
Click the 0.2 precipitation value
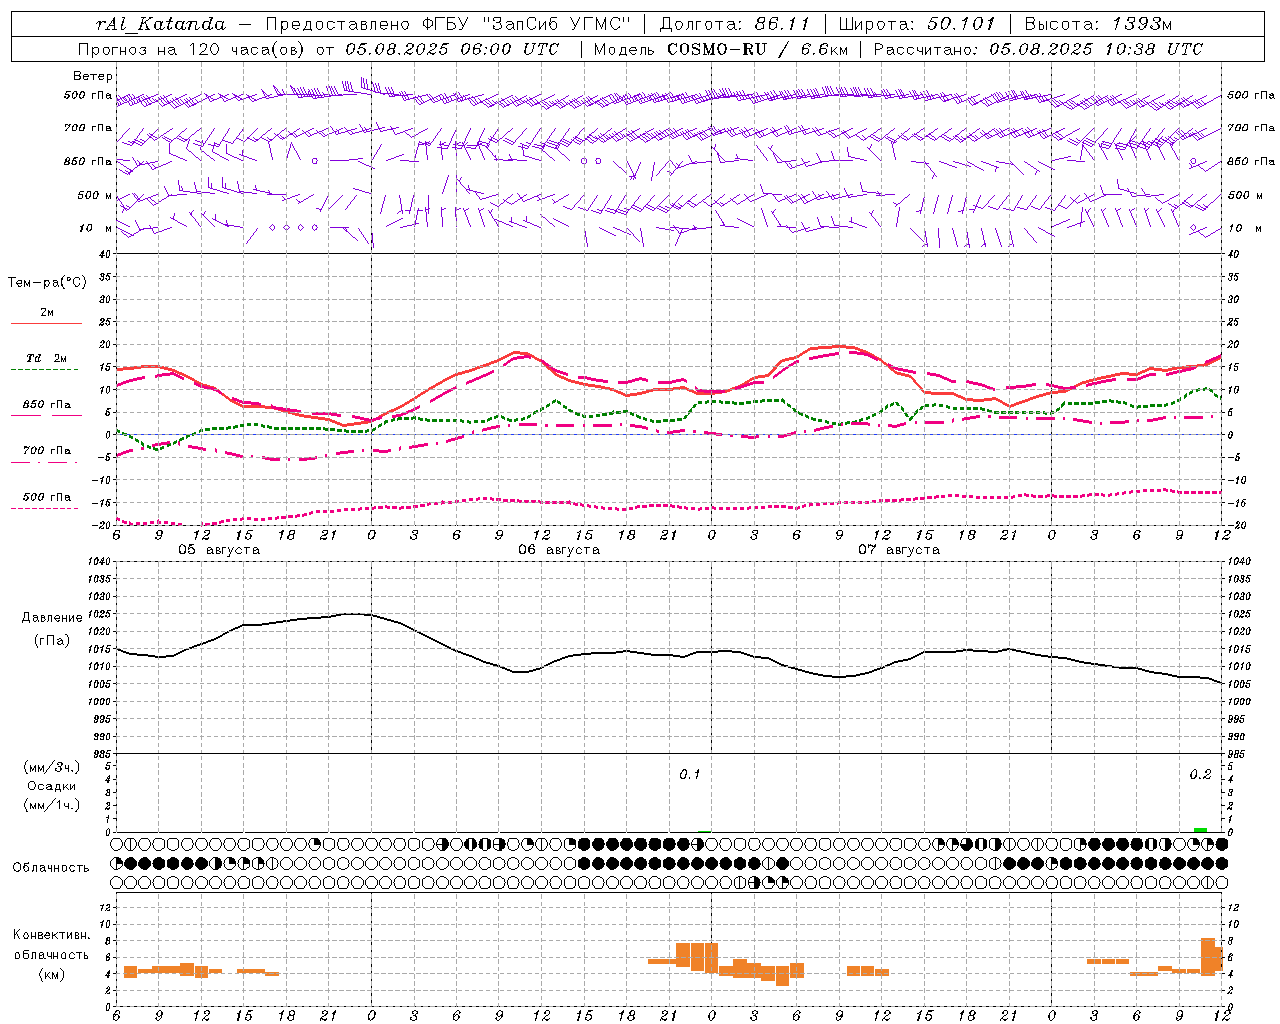tap(1200, 775)
